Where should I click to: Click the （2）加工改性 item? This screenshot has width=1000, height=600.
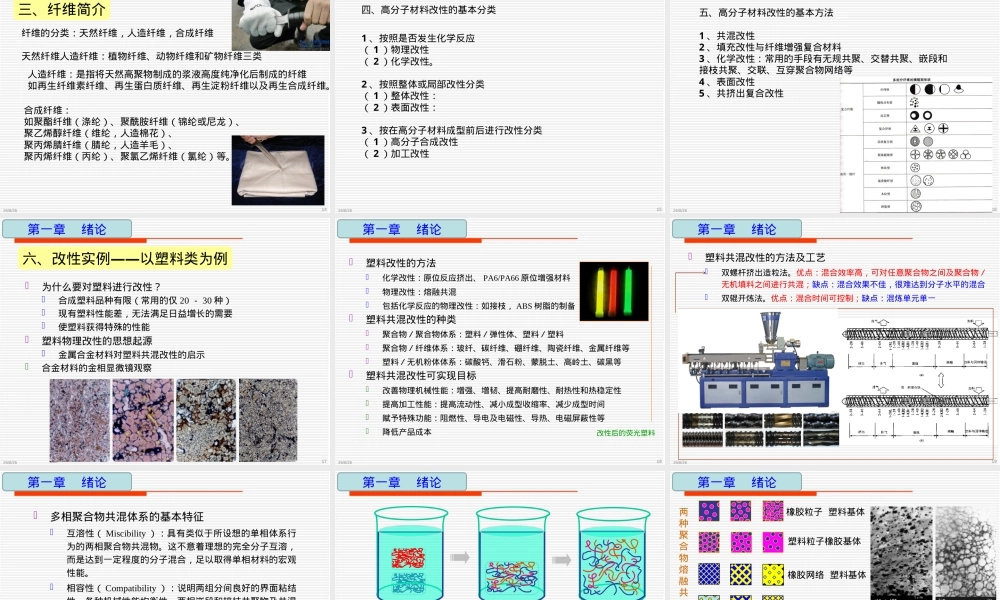[396, 154]
